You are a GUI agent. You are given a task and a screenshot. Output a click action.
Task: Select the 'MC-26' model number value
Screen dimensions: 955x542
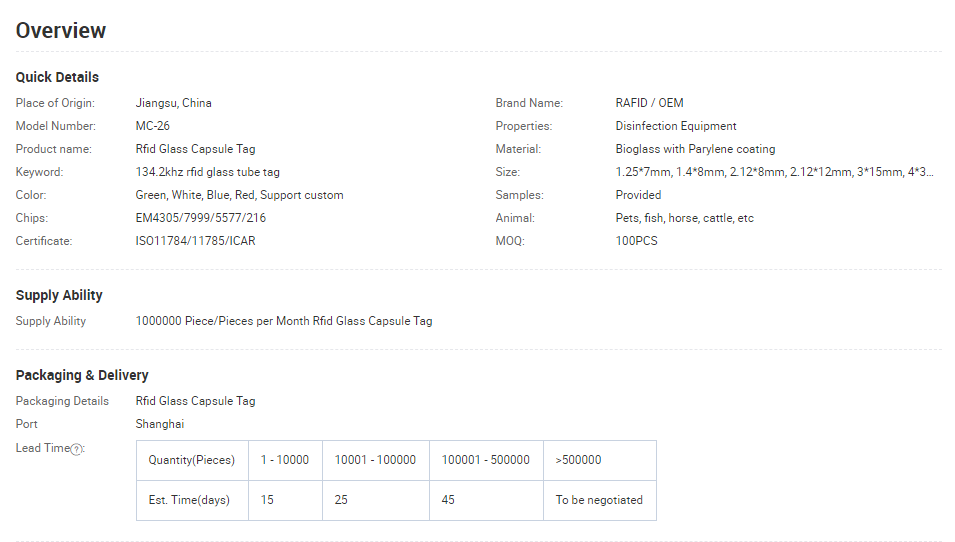(x=153, y=126)
